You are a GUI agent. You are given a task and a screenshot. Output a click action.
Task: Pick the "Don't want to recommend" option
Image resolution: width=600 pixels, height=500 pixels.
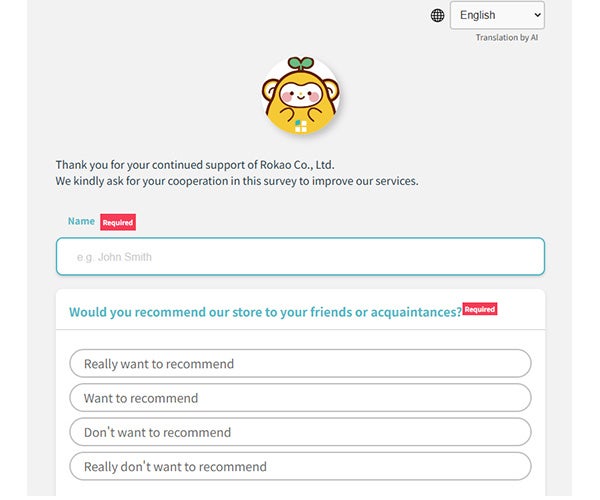pos(300,432)
